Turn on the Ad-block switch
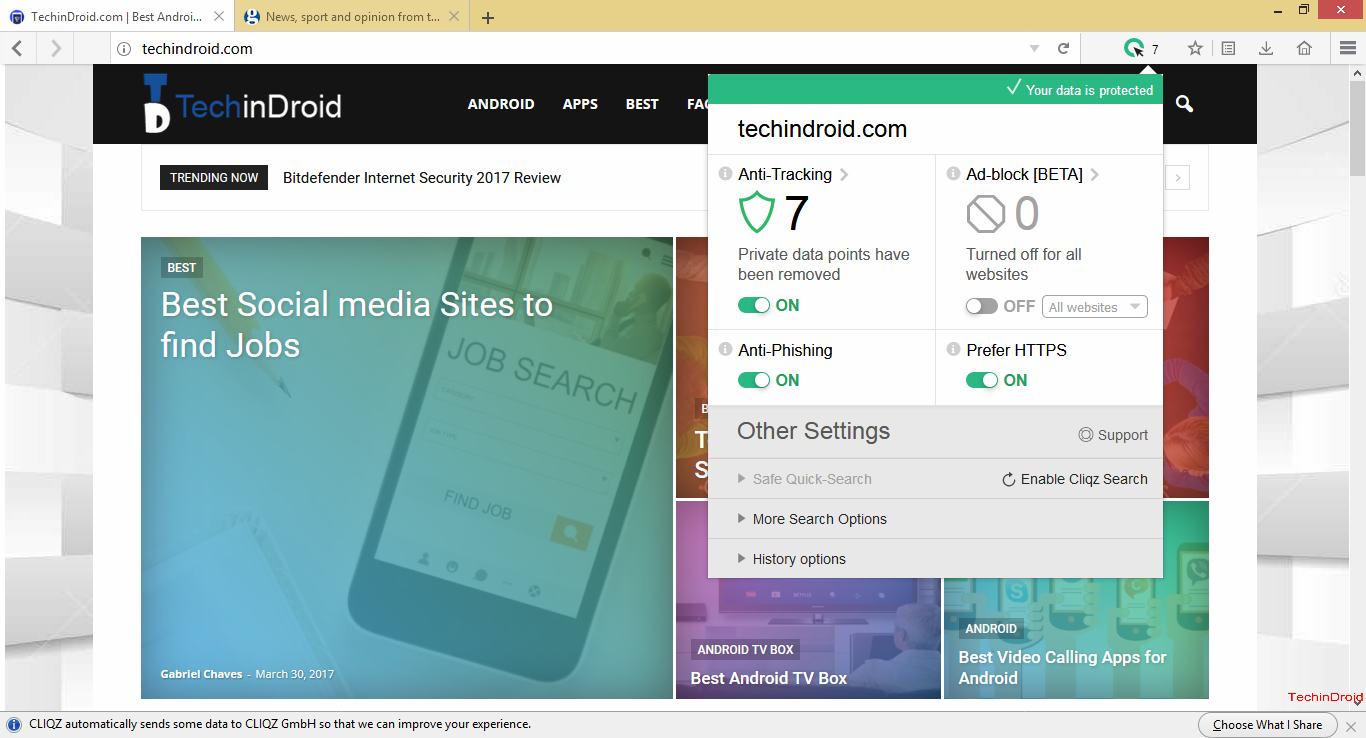Screen dimensions: 1366x738 982,306
